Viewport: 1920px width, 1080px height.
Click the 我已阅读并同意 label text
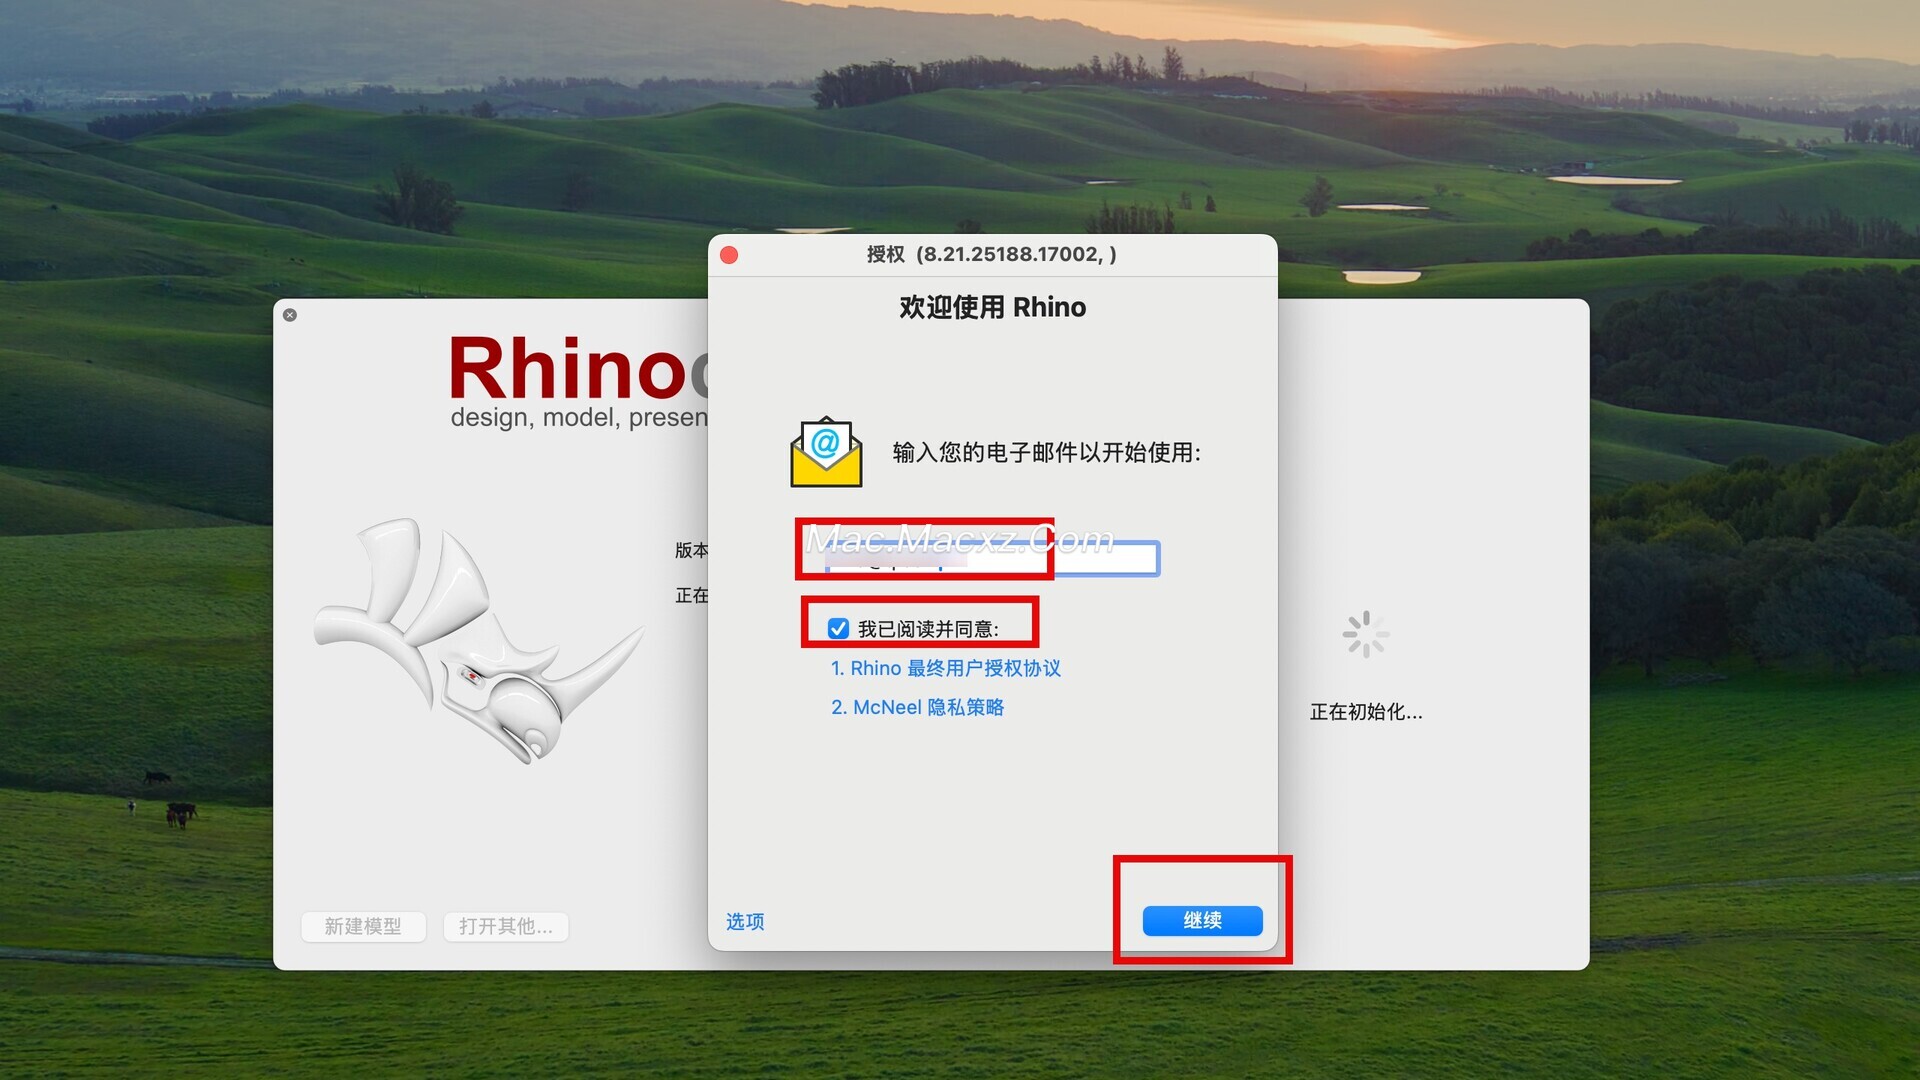(x=928, y=629)
